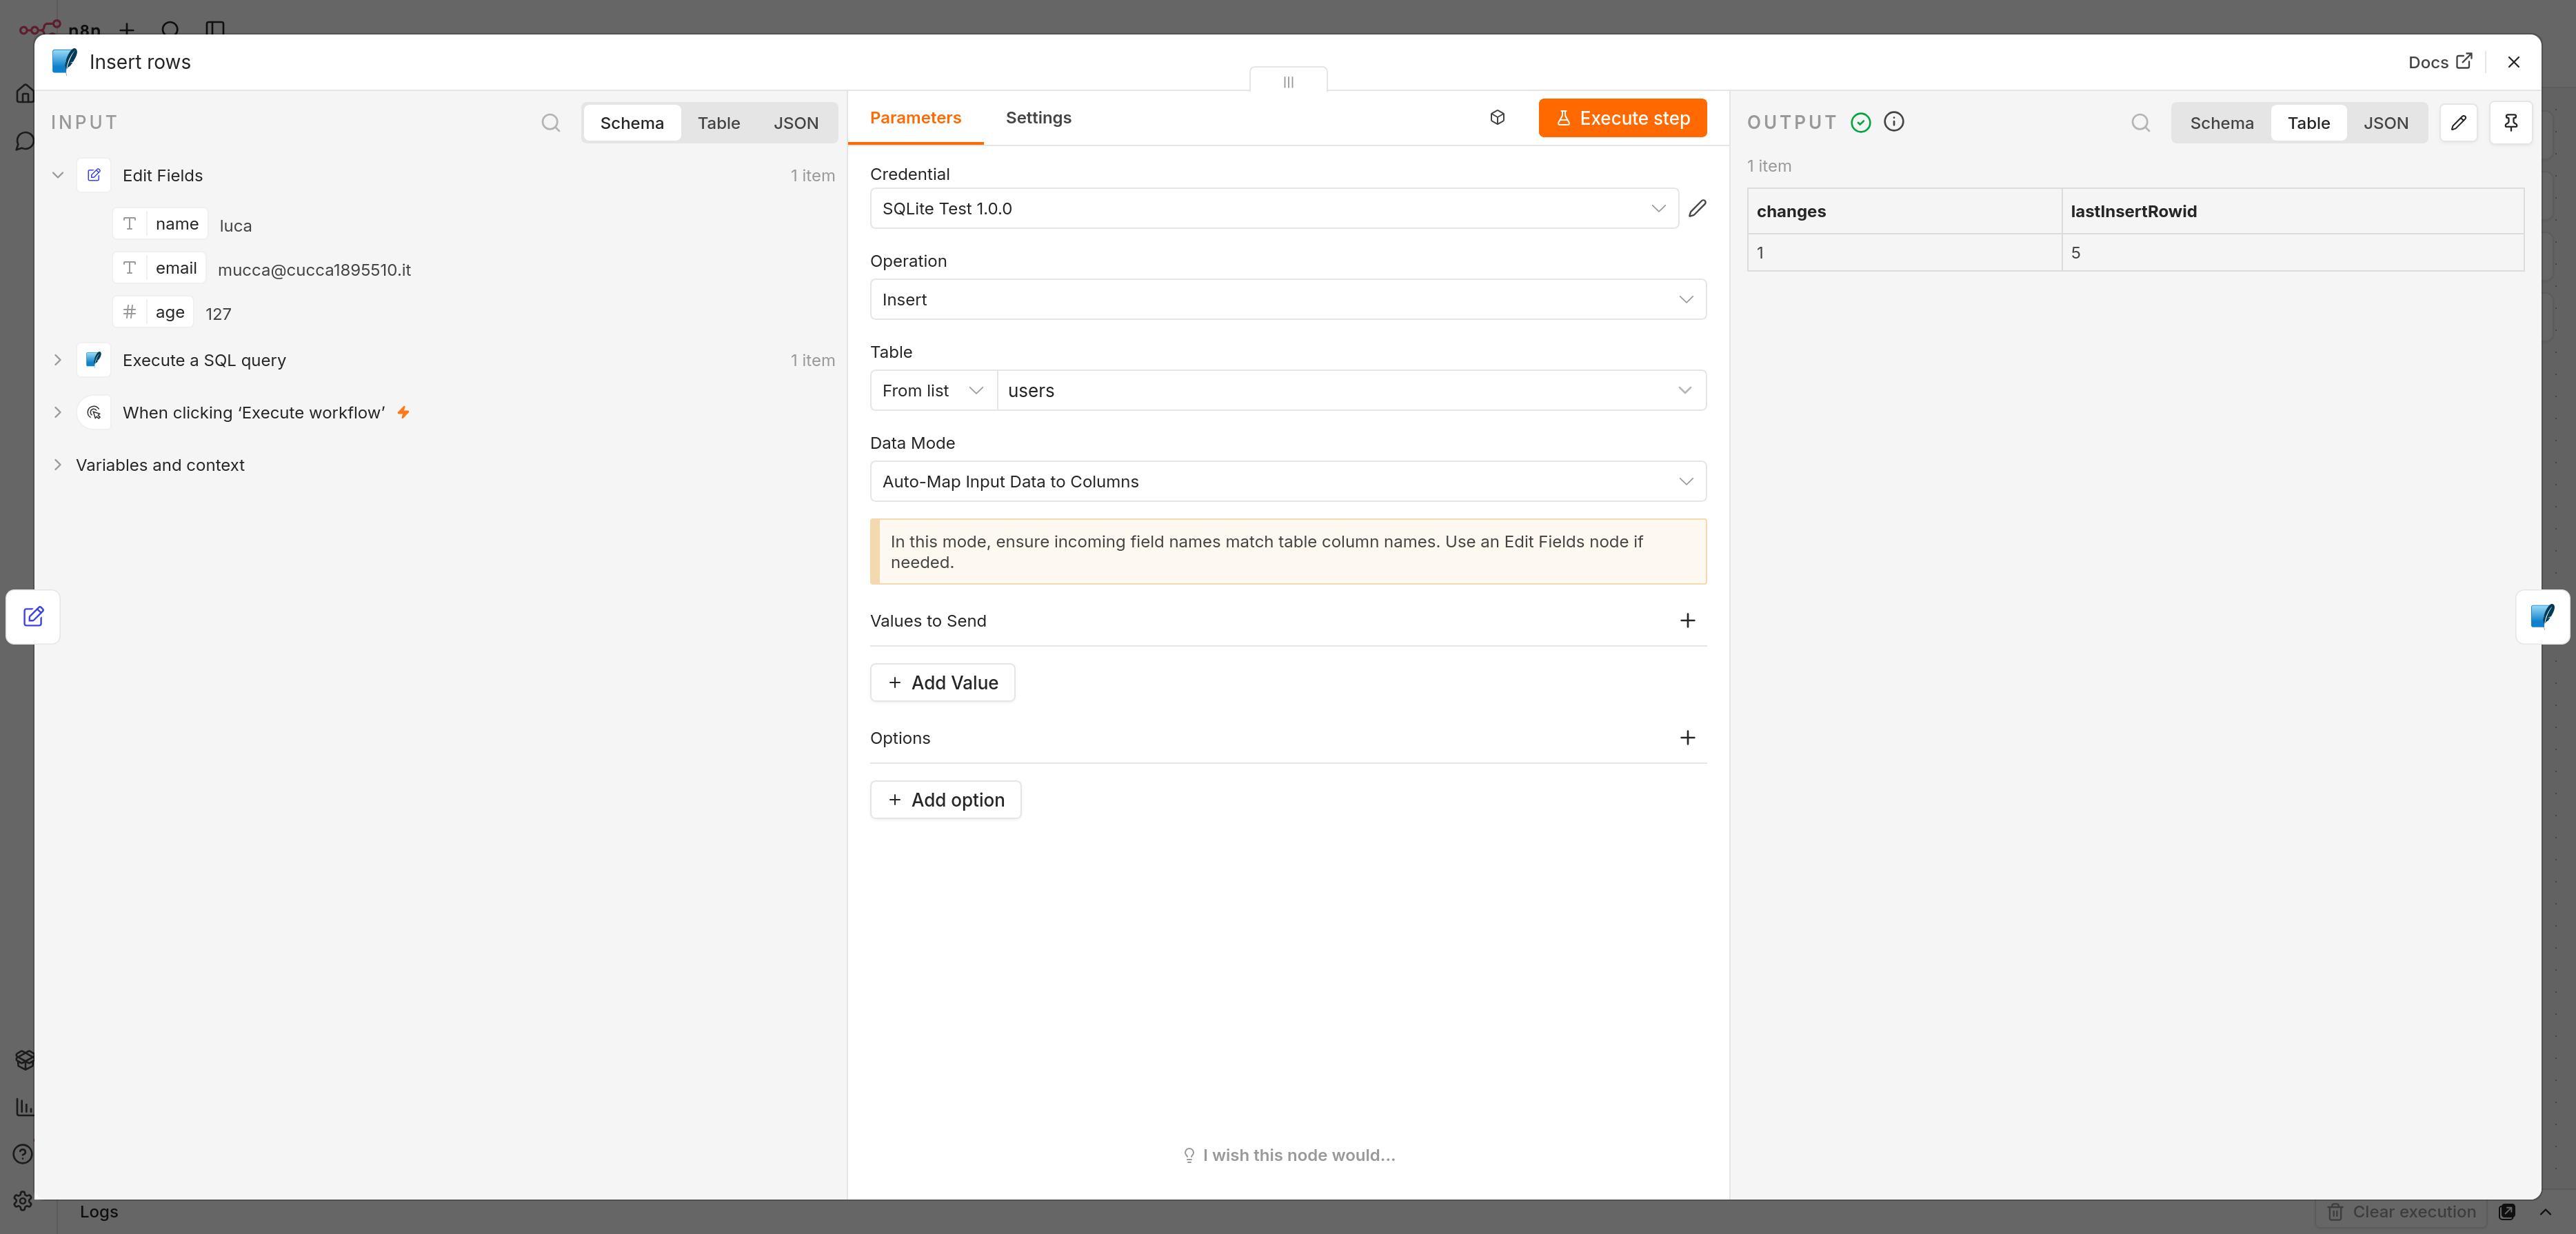Click the cube icon beside Execute step
The width and height of the screenshot is (2576, 1234).
tap(1497, 117)
